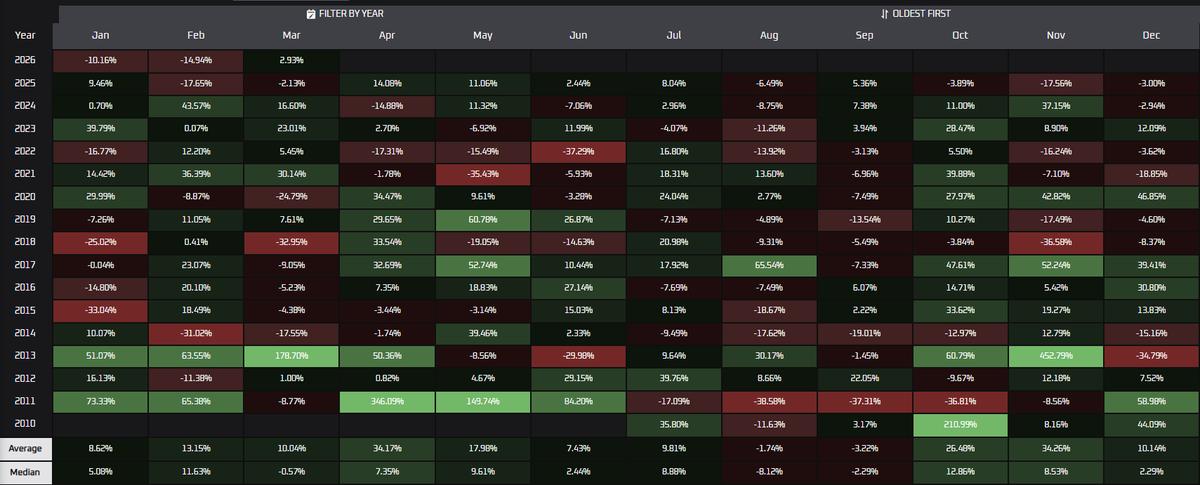Screen dimensions: 1200x485
Task: Select the Year column header
Action: 25,35
